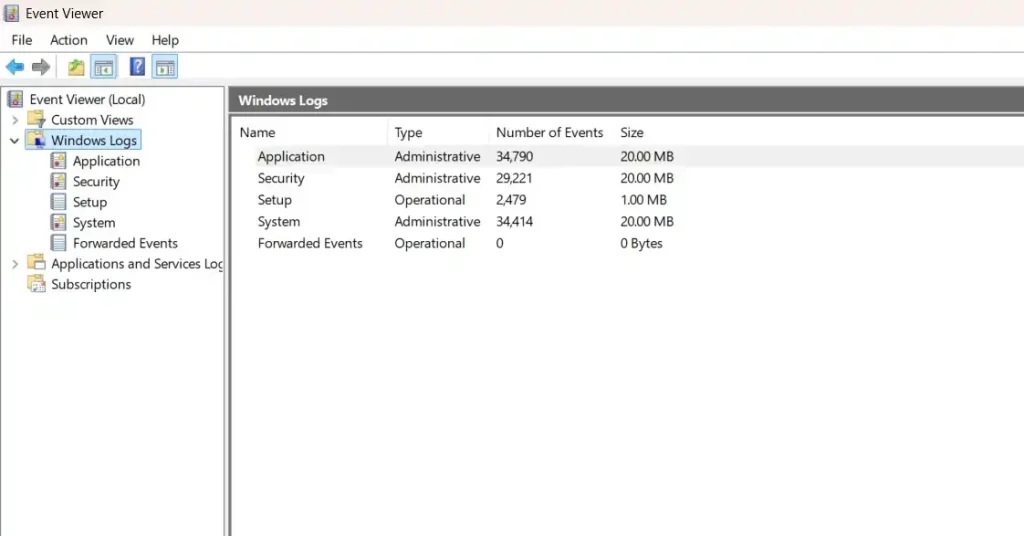
Task: Select the Setup row in the list
Action: pos(627,200)
